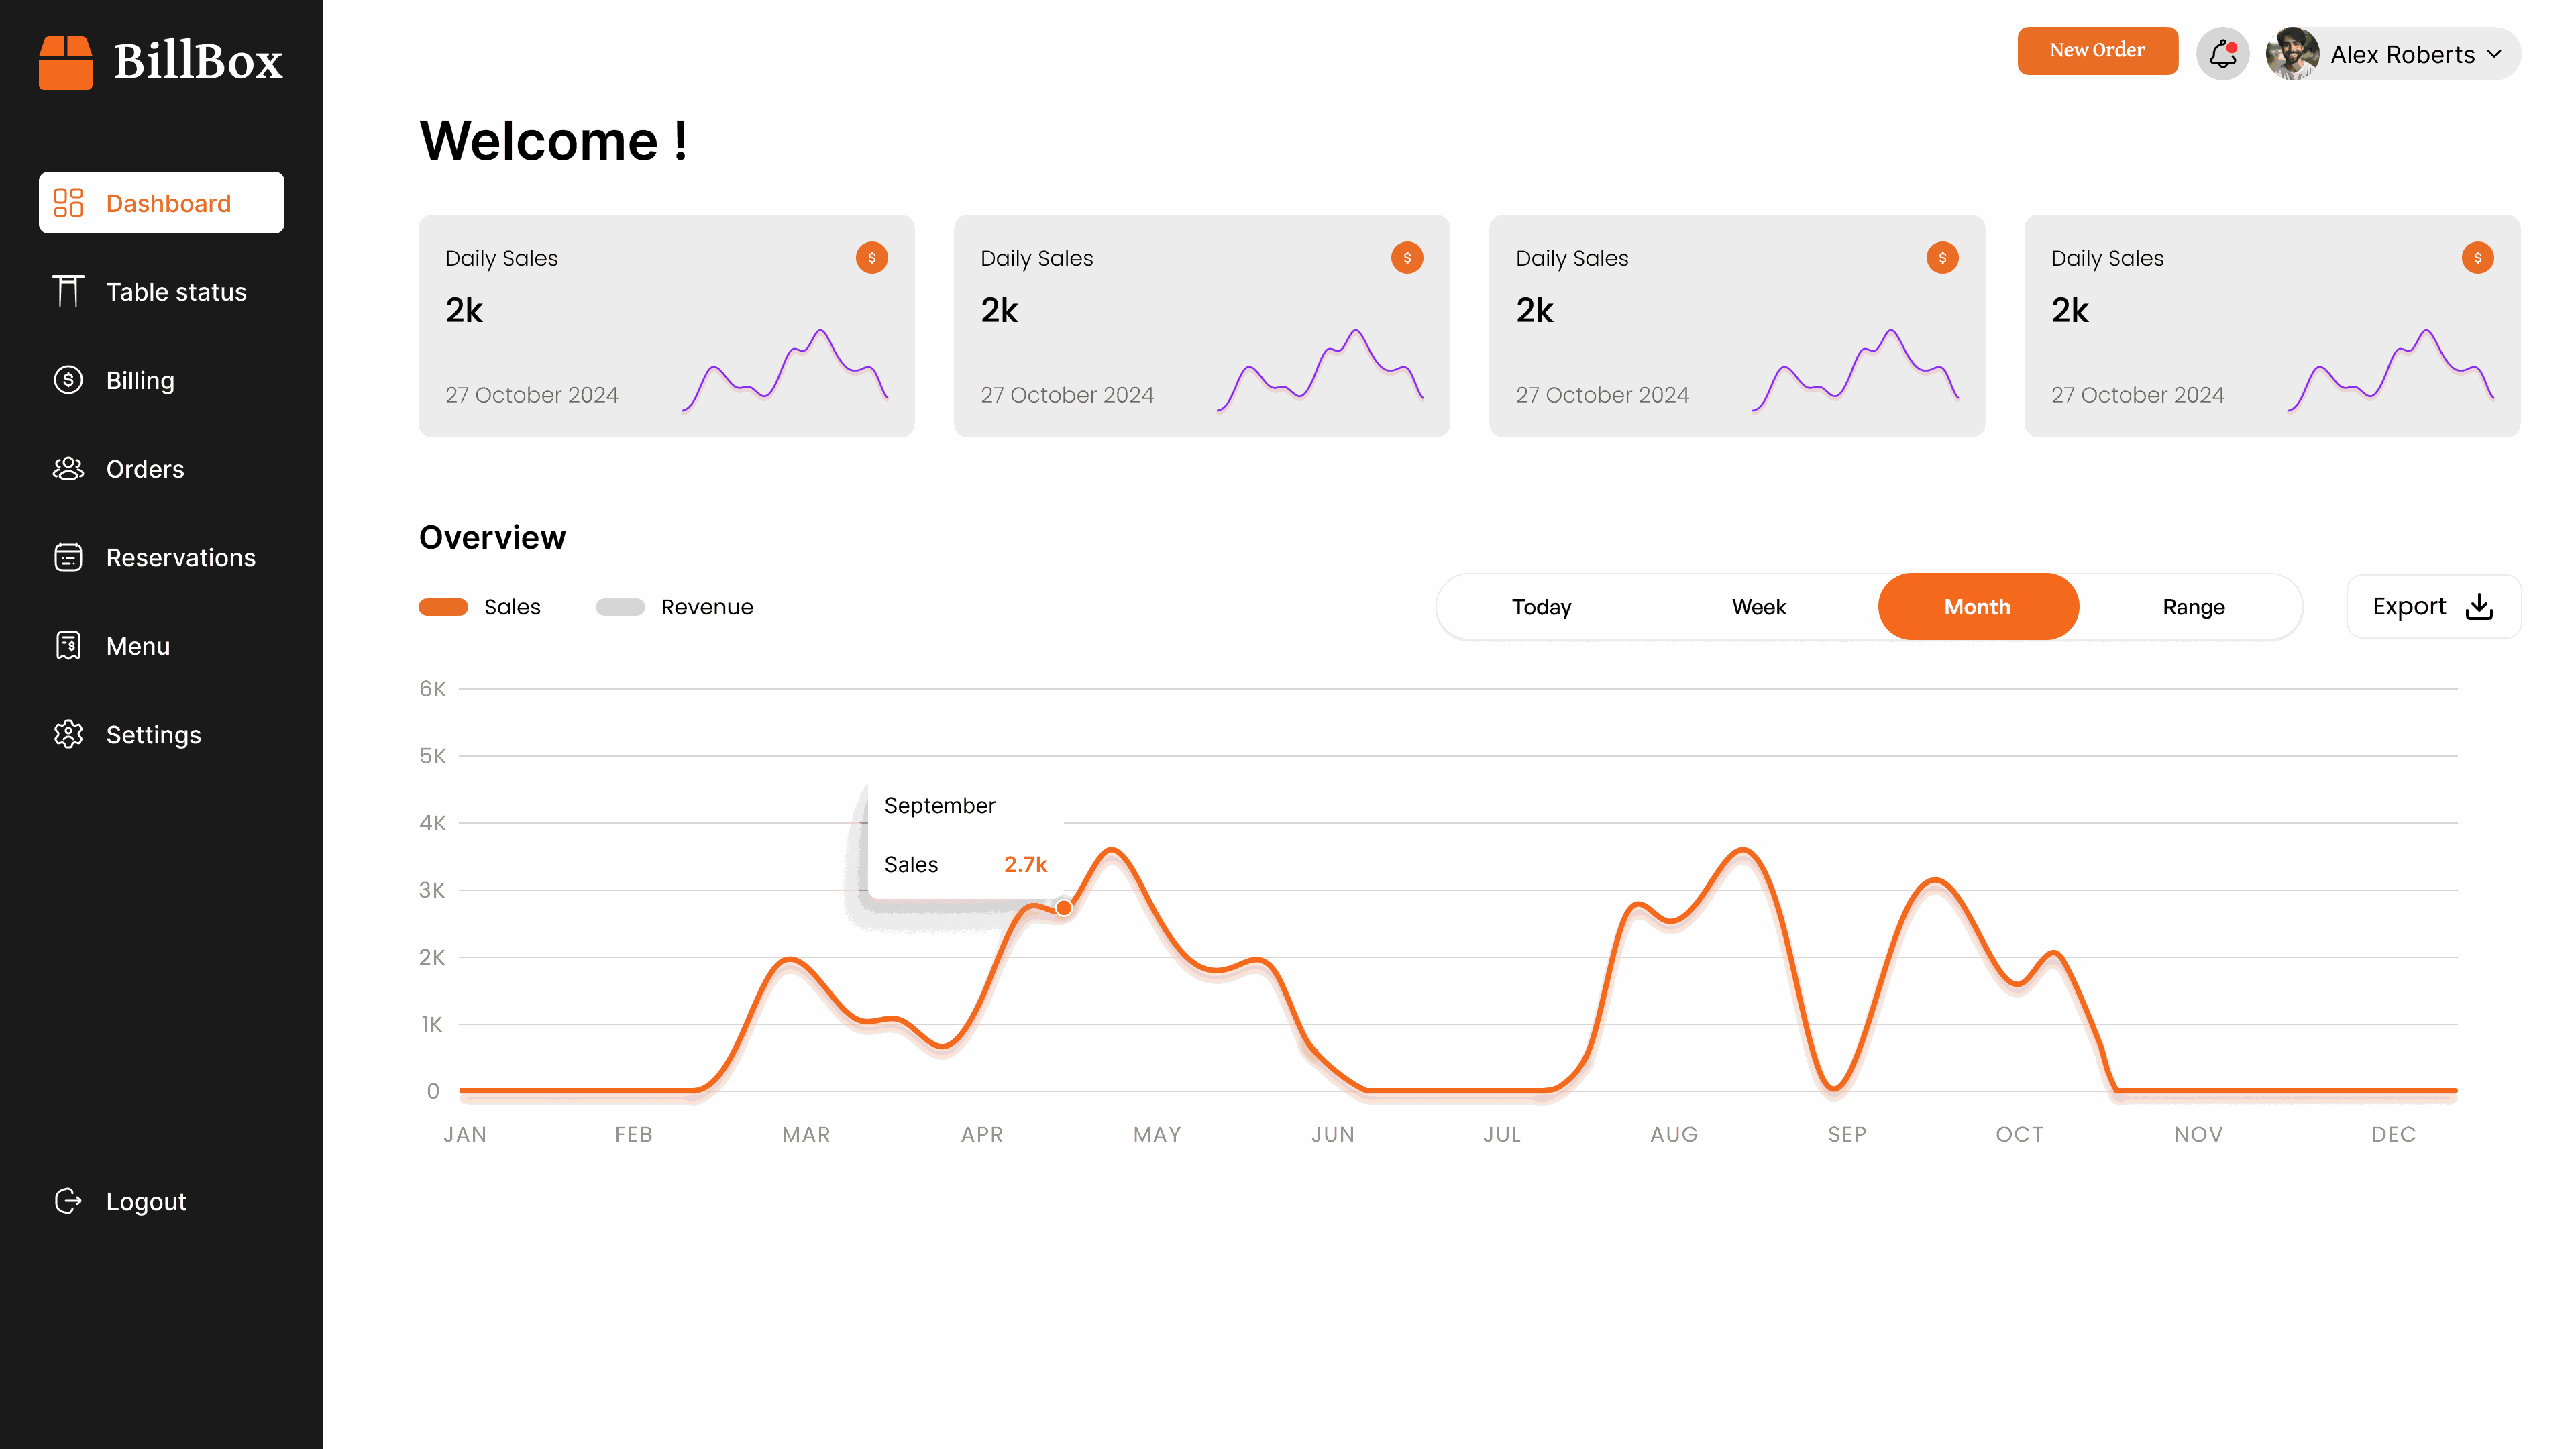Click the Logout arrow icon
The height and width of the screenshot is (1449, 2576).
[68, 1201]
